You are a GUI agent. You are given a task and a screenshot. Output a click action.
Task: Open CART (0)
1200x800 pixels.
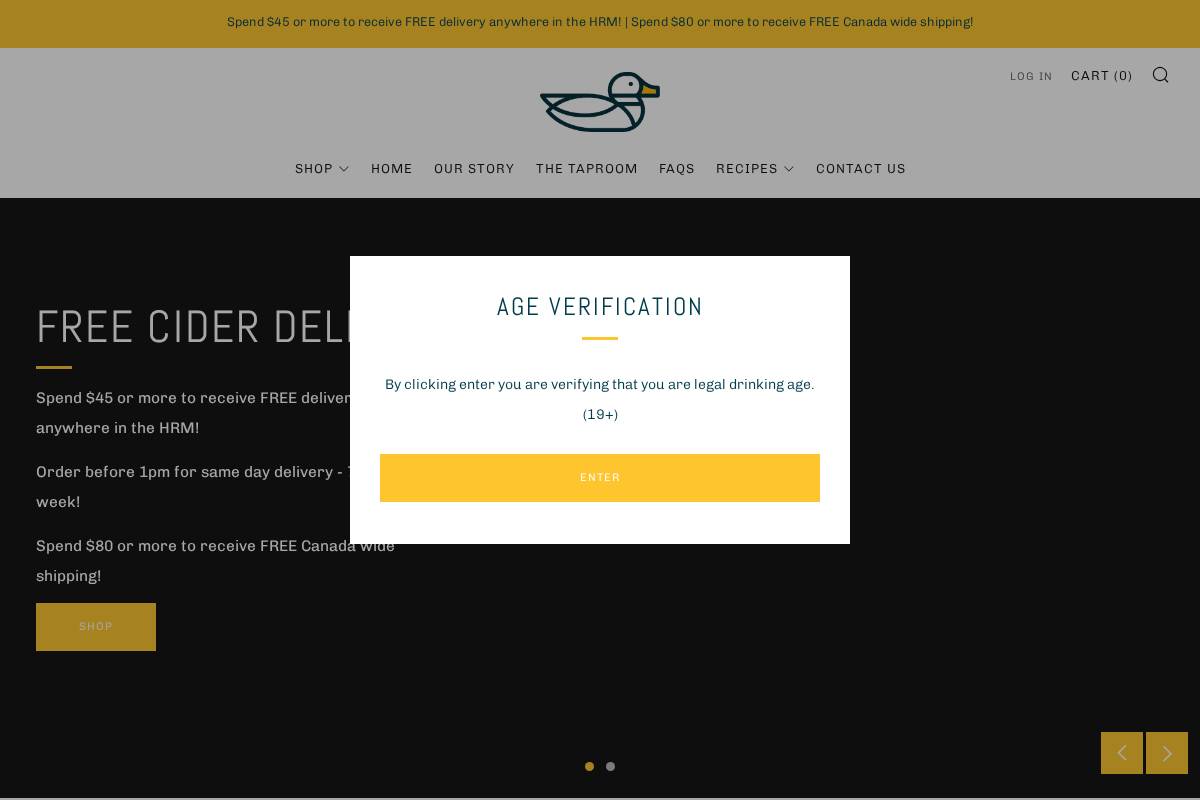coord(1101,76)
